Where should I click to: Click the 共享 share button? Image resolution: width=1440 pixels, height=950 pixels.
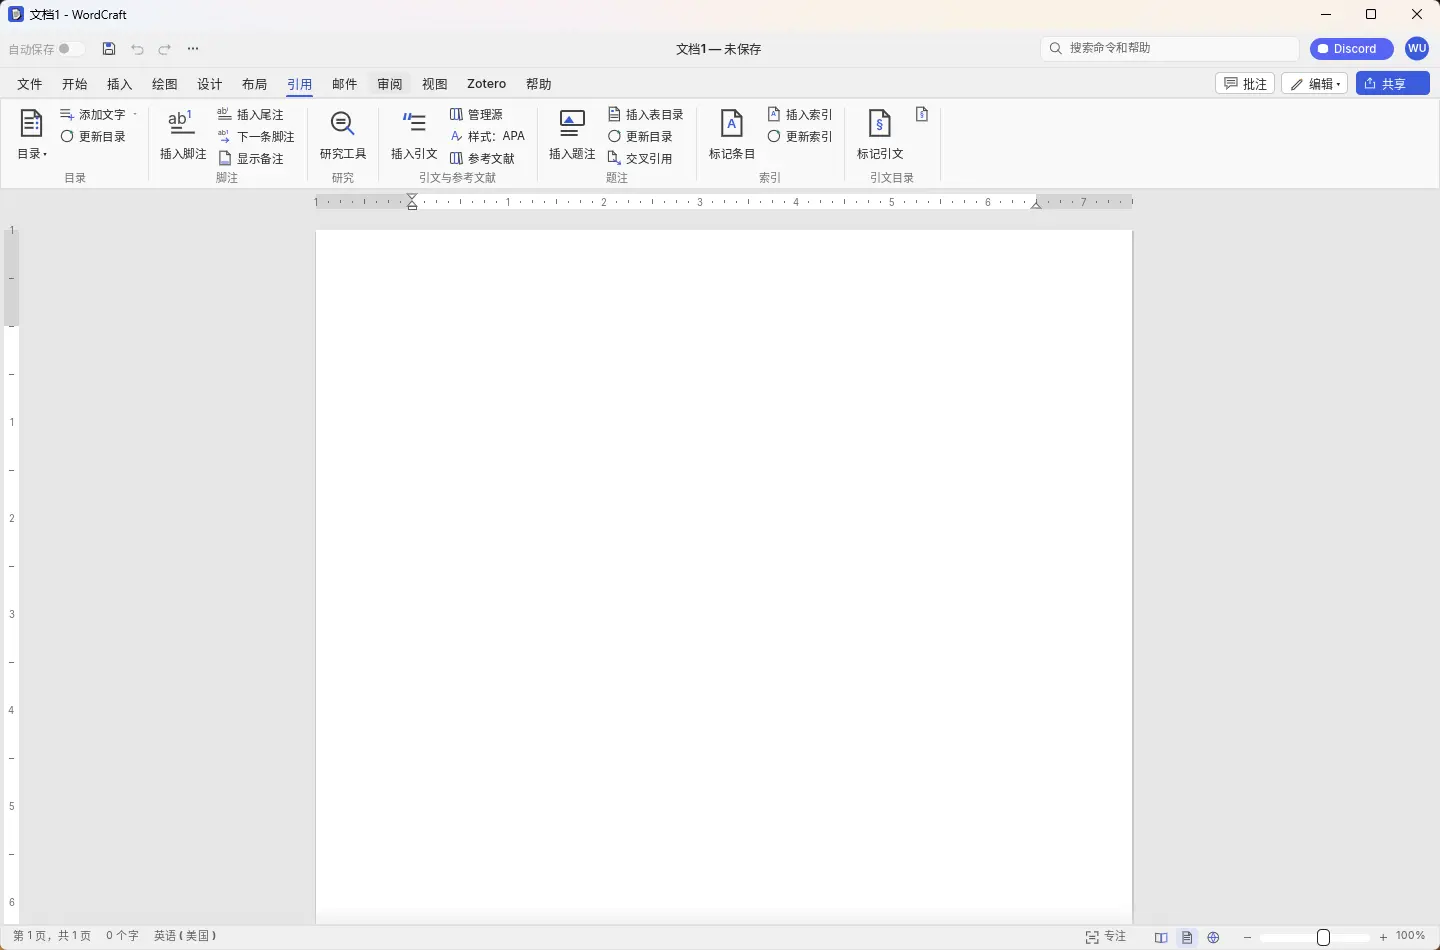(1393, 84)
